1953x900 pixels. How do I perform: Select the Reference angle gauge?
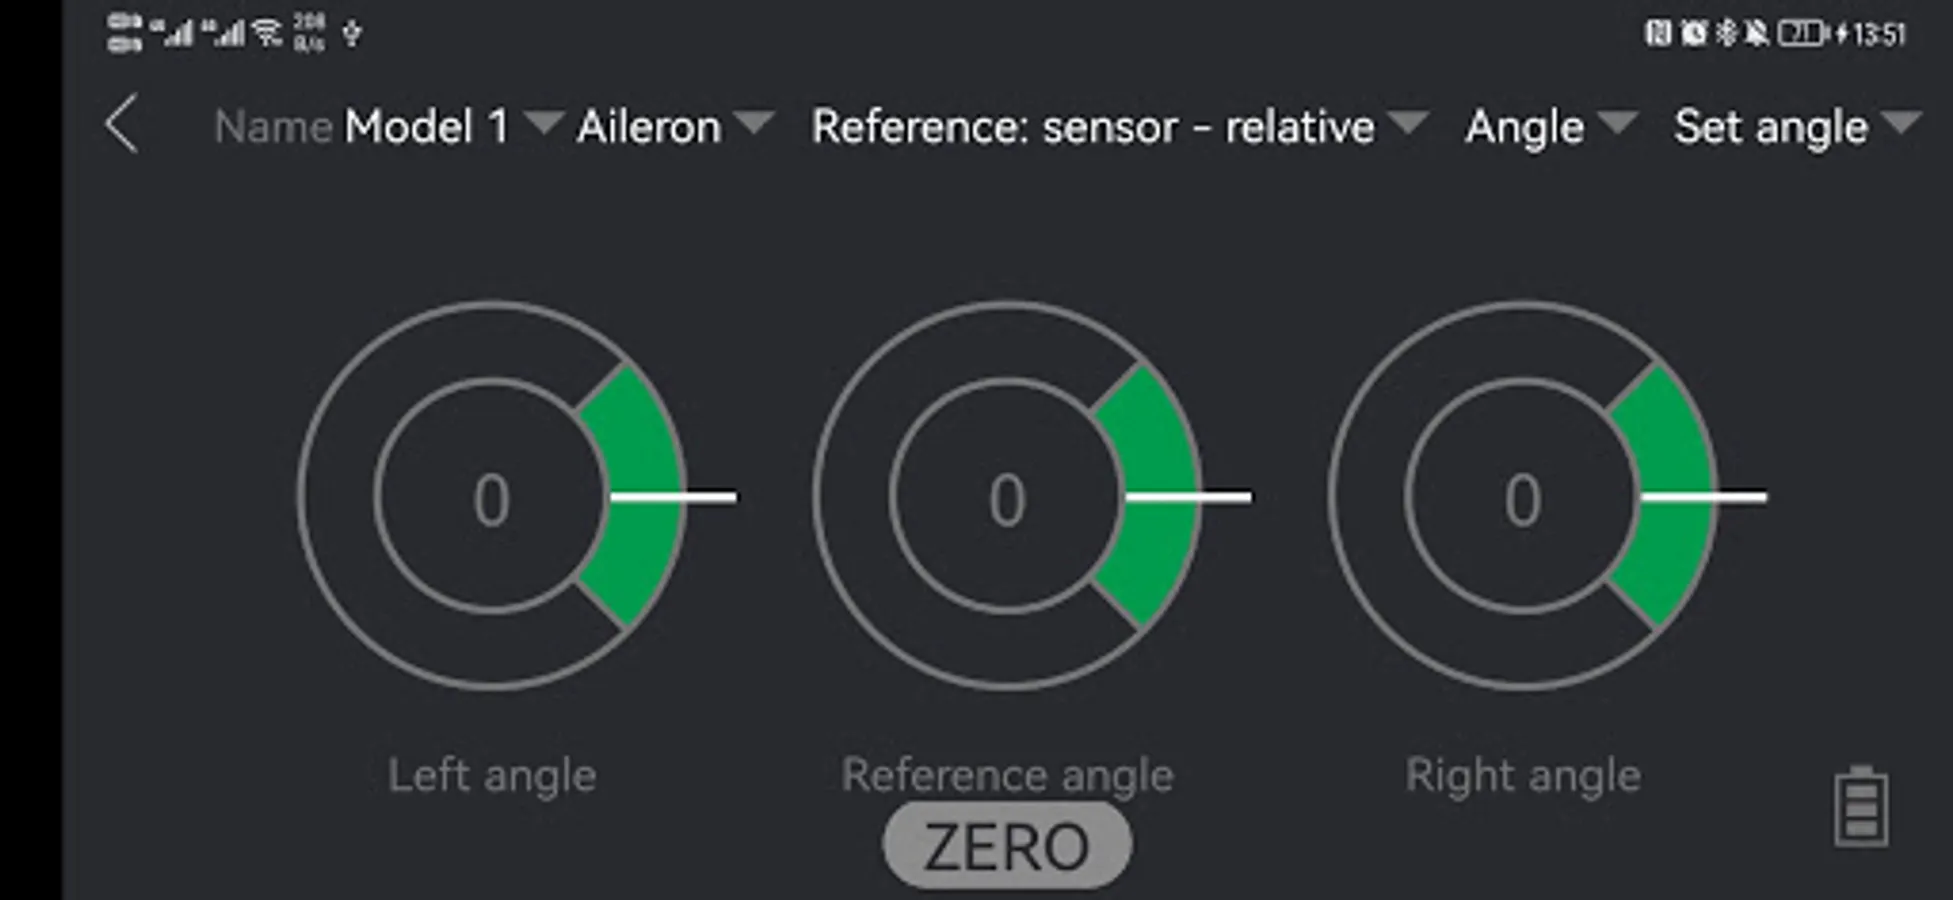[x=1008, y=496]
